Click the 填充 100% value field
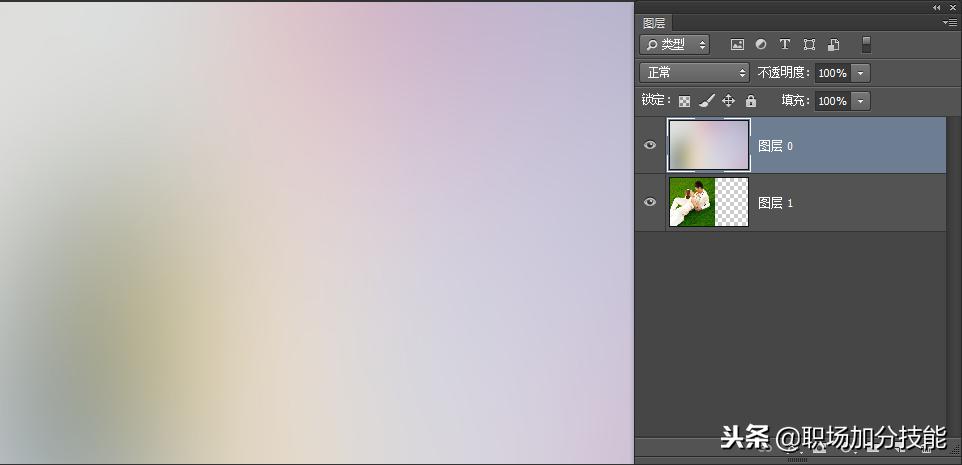The width and height of the screenshot is (962, 465). pos(833,101)
